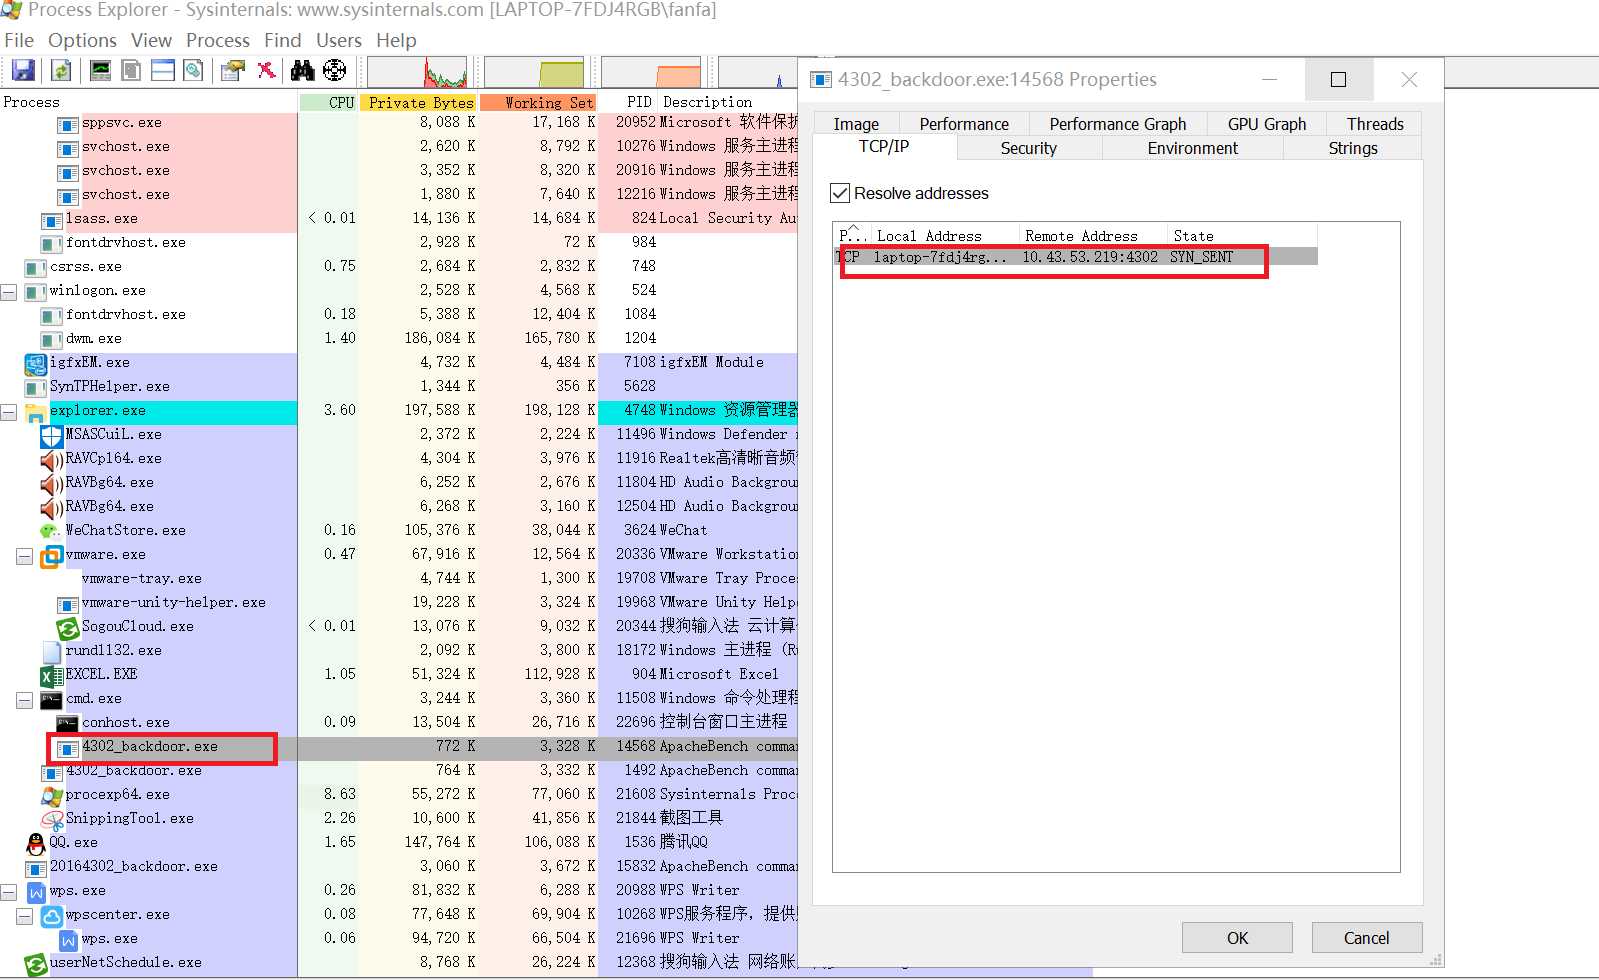Click the CPU usage mini graph
The width and height of the screenshot is (1599, 980).
(x=418, y=72)
